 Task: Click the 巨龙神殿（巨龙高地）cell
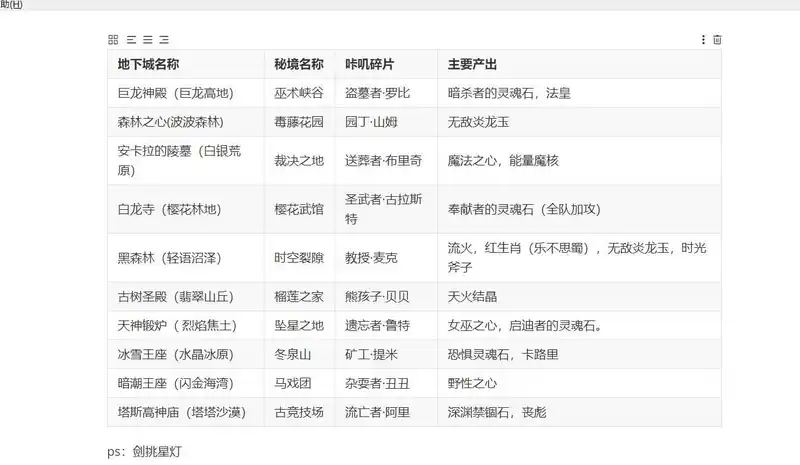(186, 93)
